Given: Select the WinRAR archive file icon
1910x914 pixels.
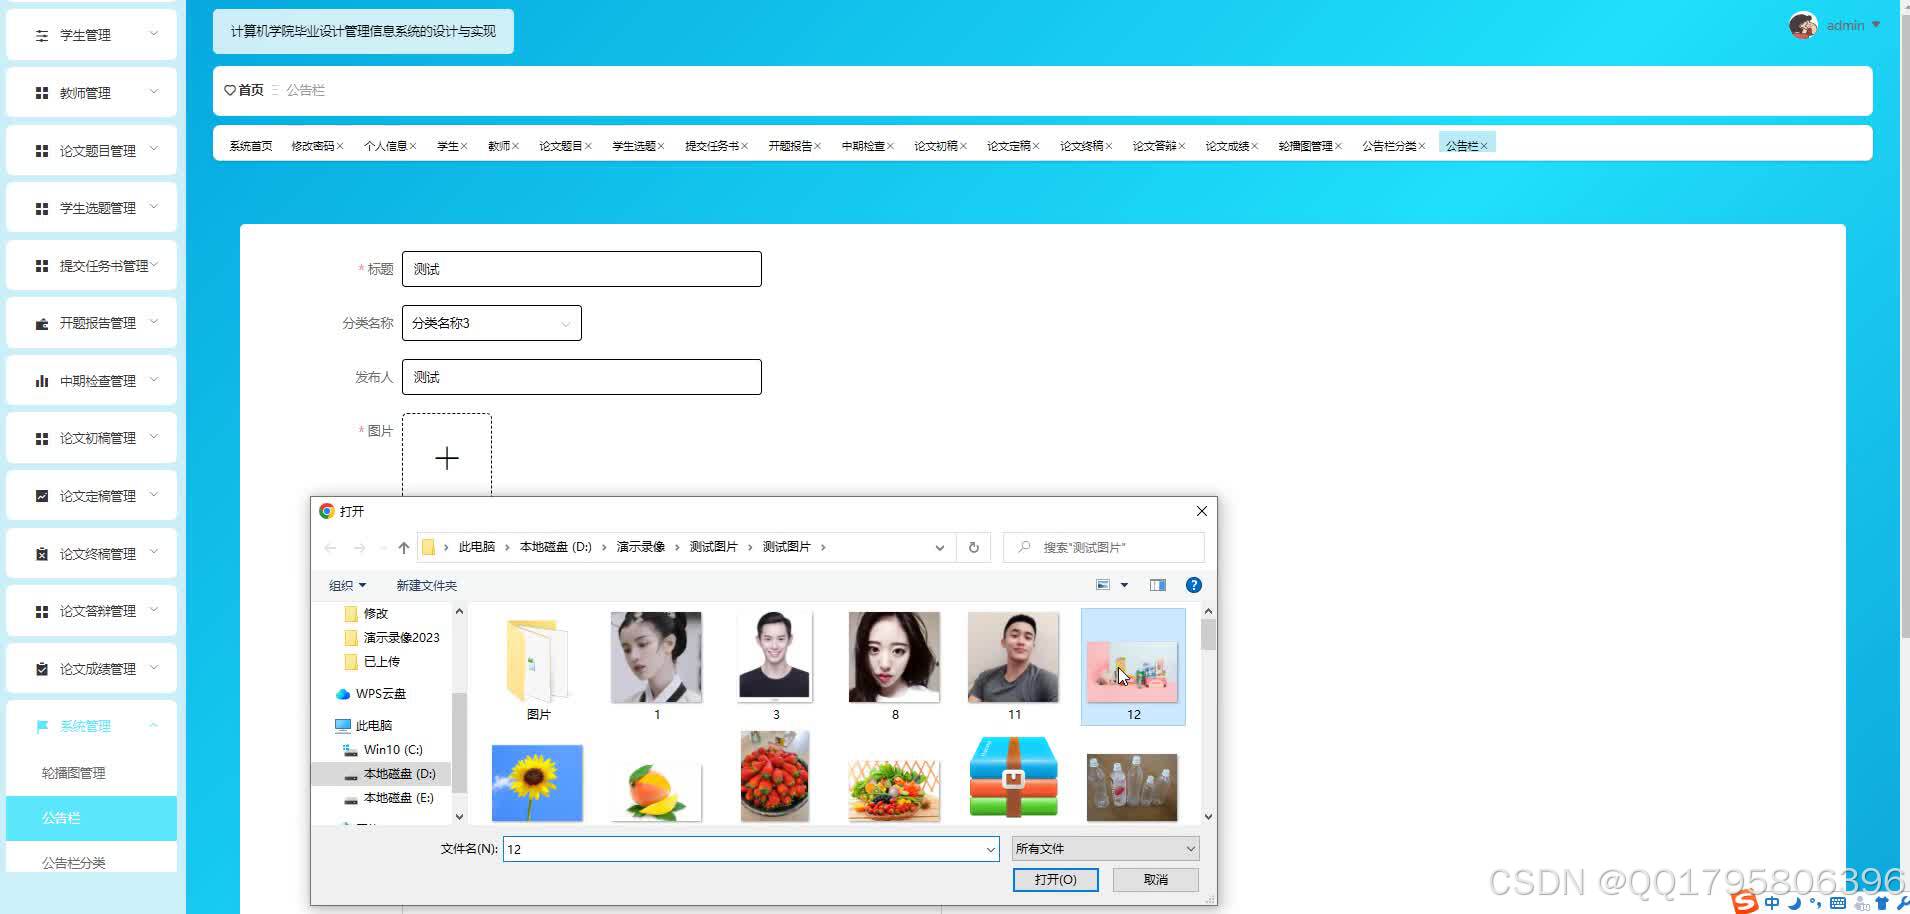Looking at the screenshot, I should point(1013,777).
